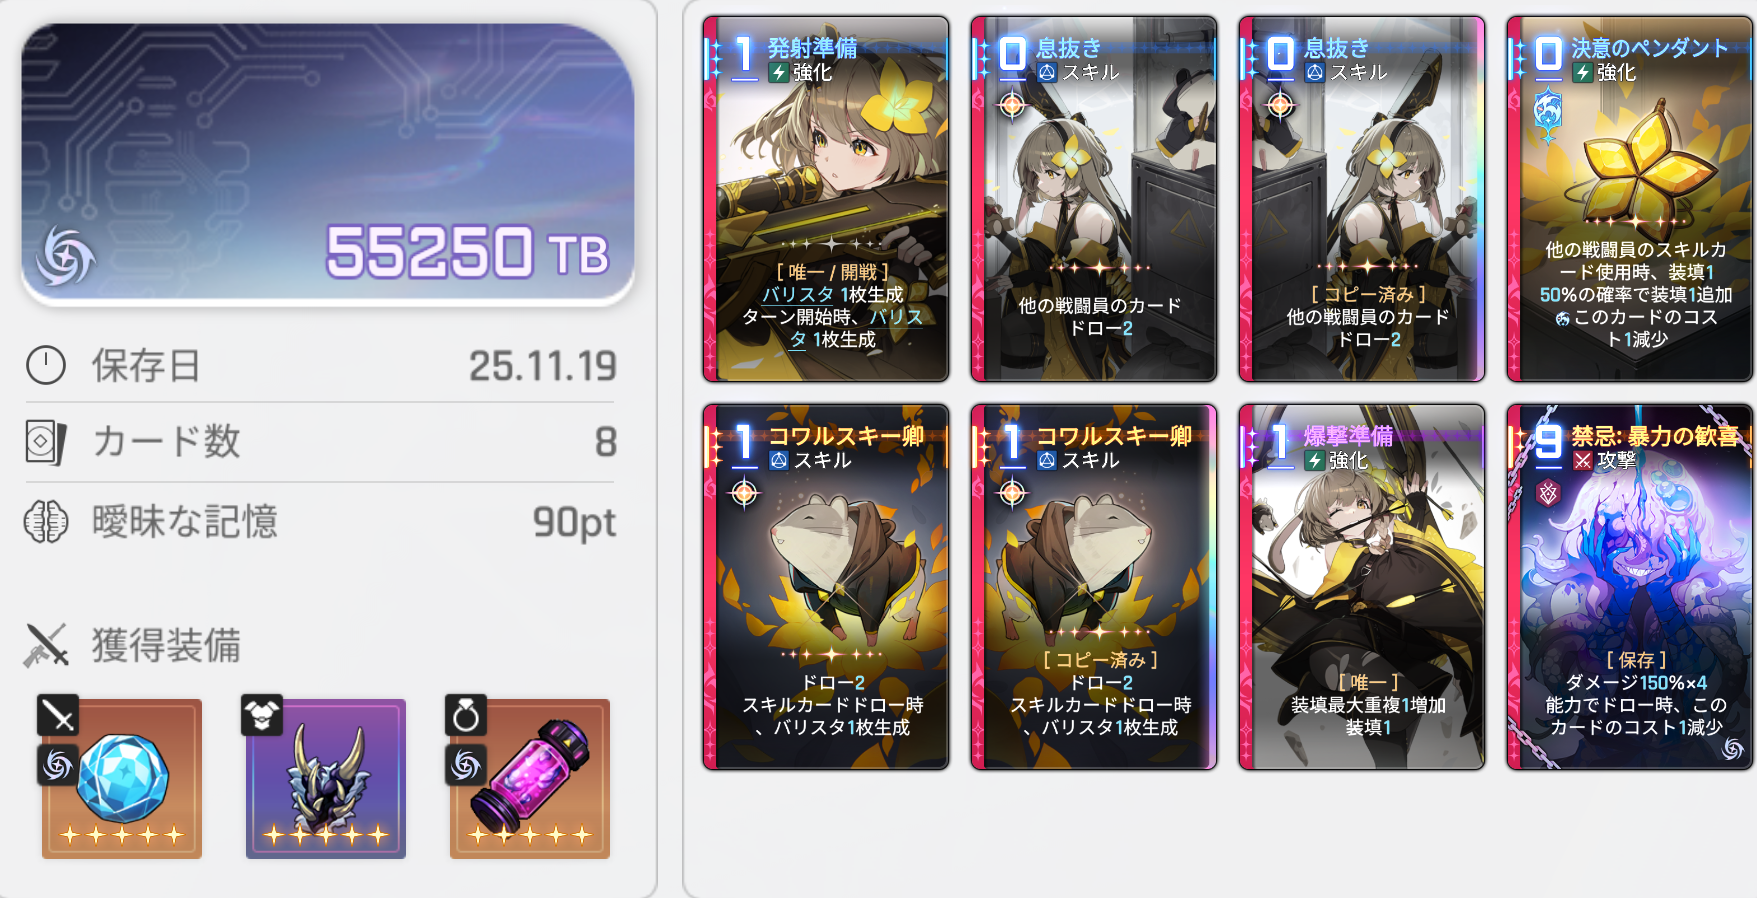Viewport: 1757px width, 898px height.
Task: Open the 禁忌: 暴力の歓喜 attack card
Action: (x=1630, y=587)
